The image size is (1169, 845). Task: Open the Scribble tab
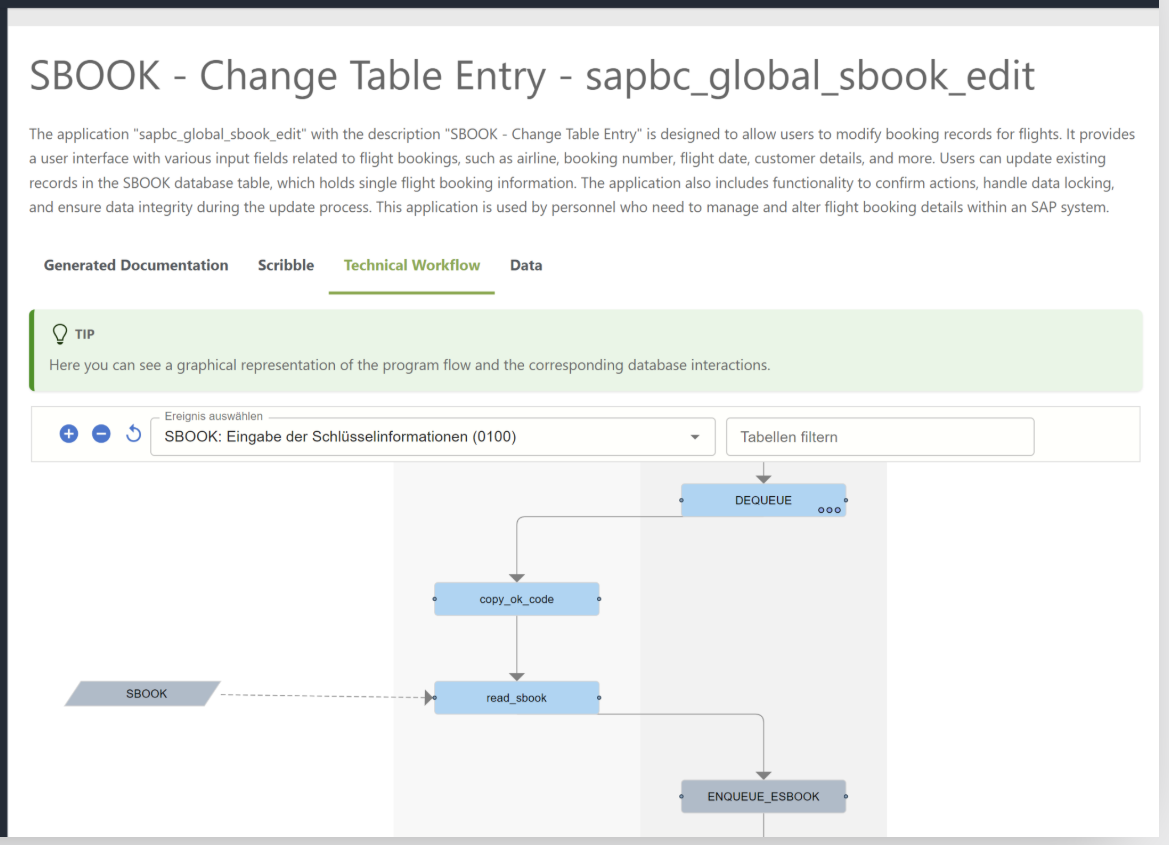tap(285, 265)
